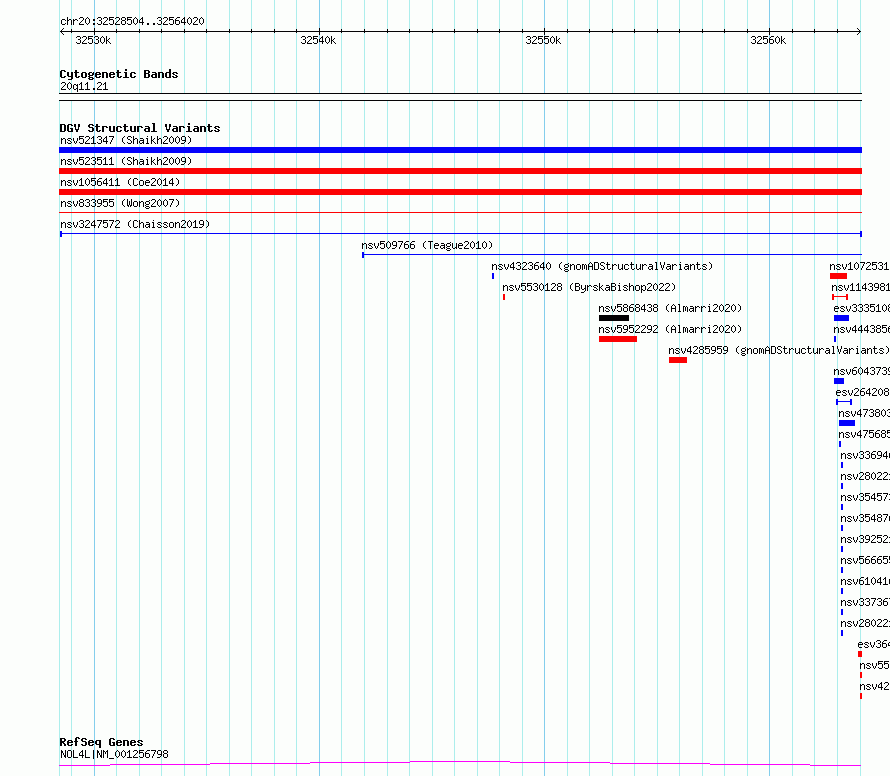Click the nsv1056411 (Coe2014) label
Screen dimensions: 890x776
120,182
